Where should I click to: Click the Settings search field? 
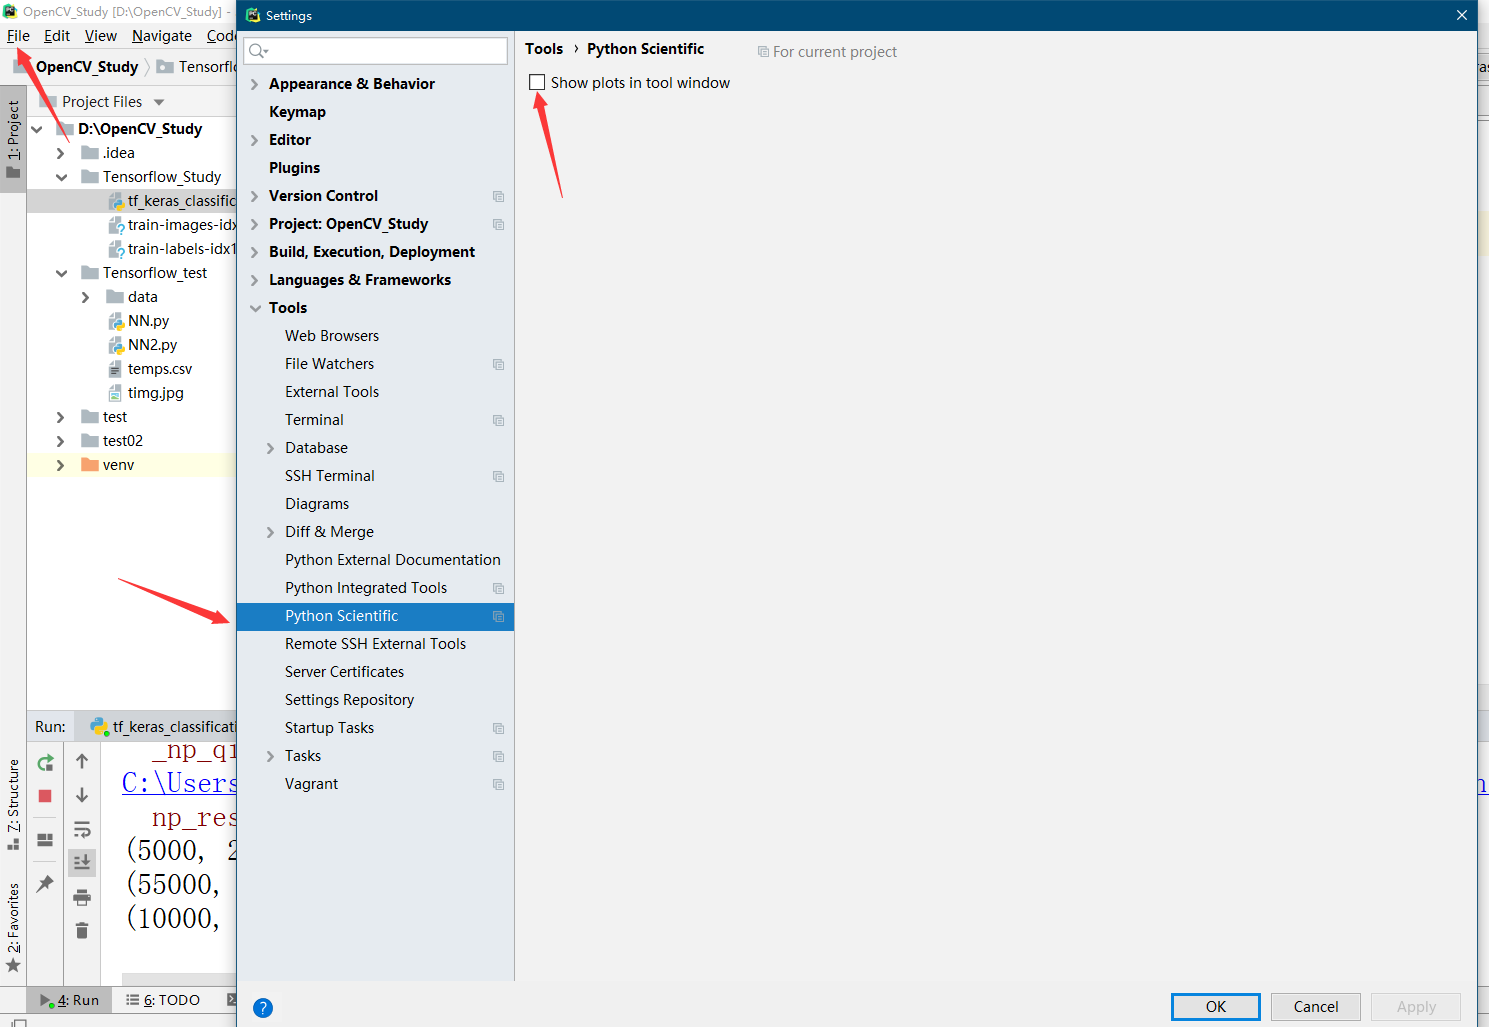point(375,50)
